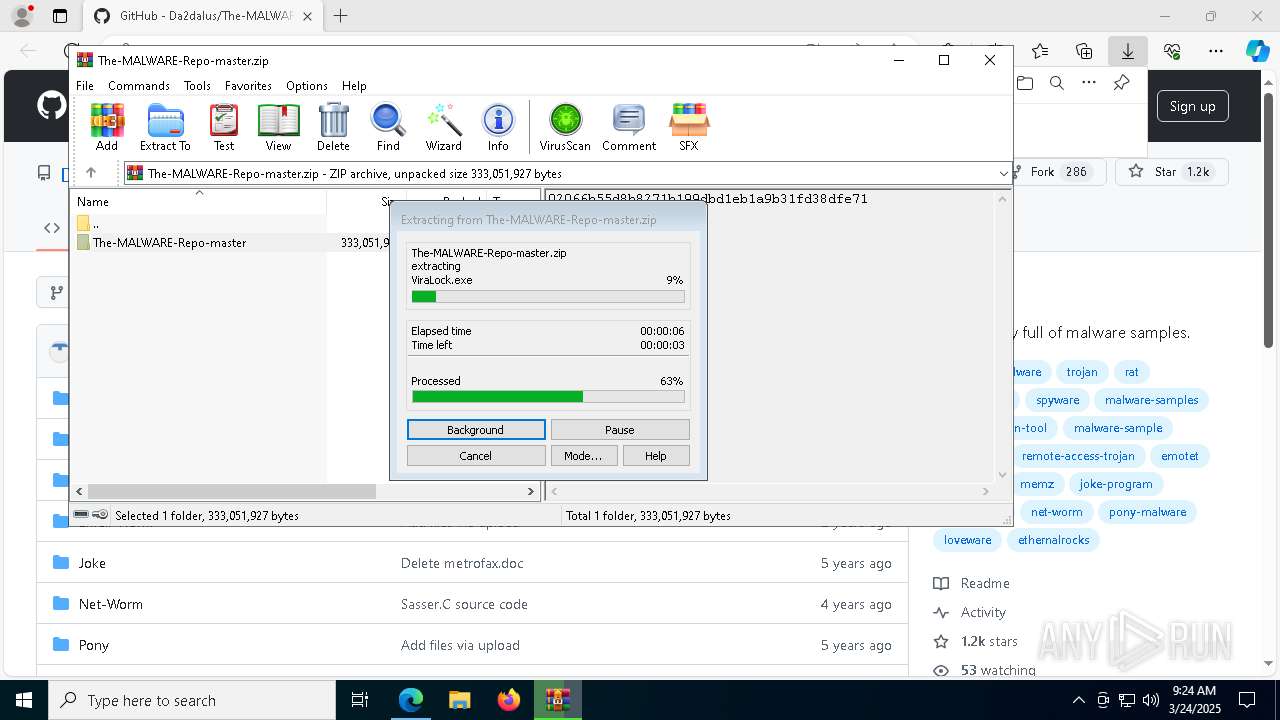The height and width of the screenshot is (720, 1280).
Task: Click the Copilot icon in Edge
Action: tap(1257, 51)
